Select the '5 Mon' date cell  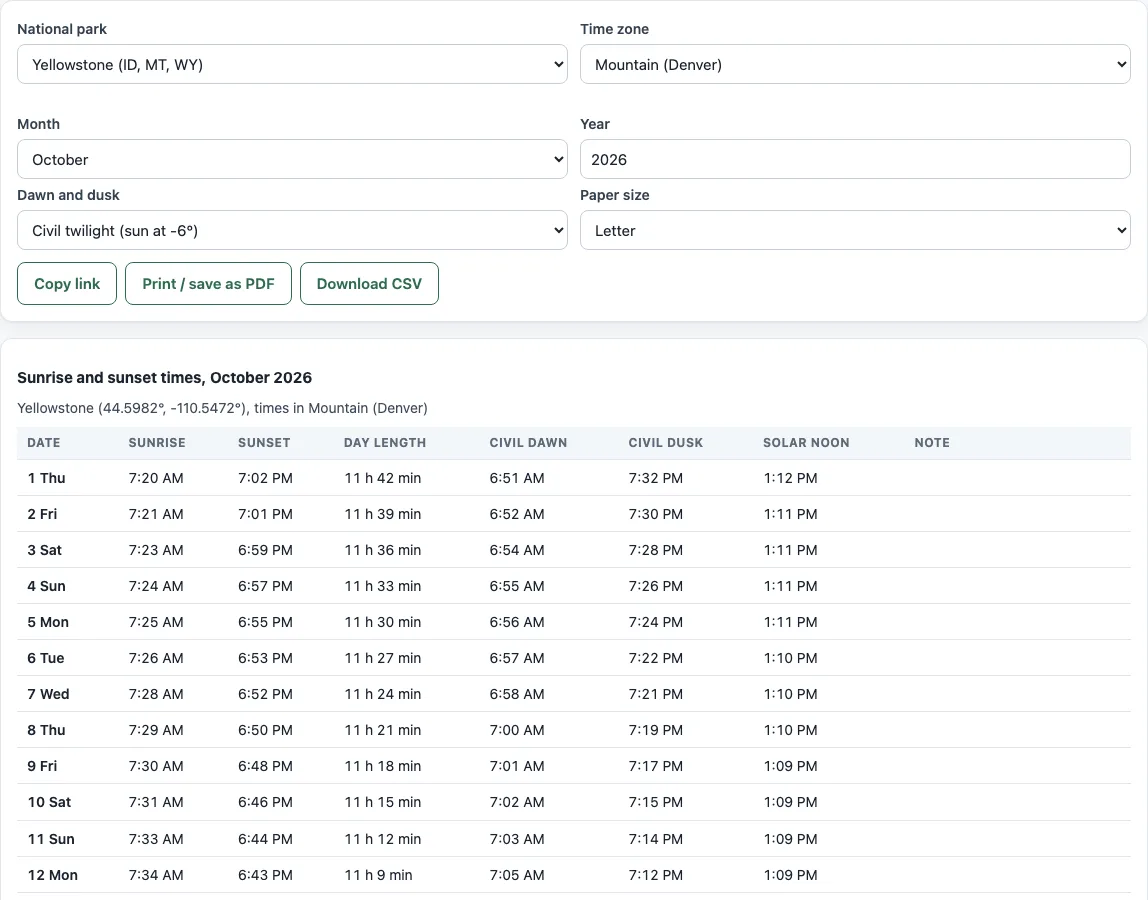click(48, 622)
